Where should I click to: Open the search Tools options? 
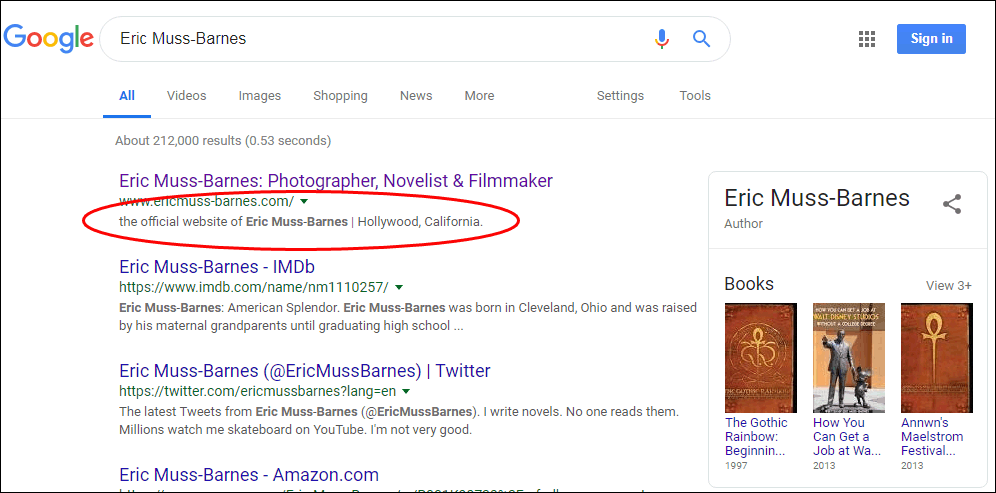pos(695,96)
